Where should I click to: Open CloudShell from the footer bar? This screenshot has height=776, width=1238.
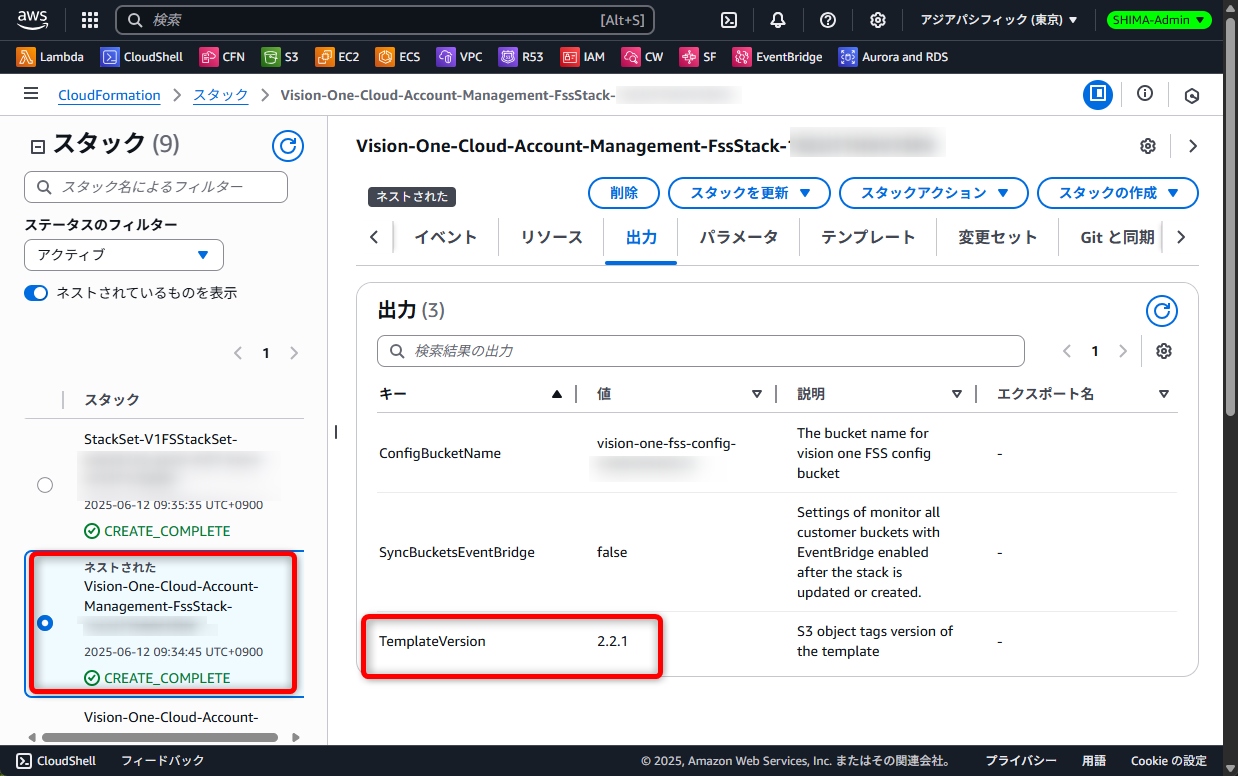pyautogui.click(x=57, y=761)
